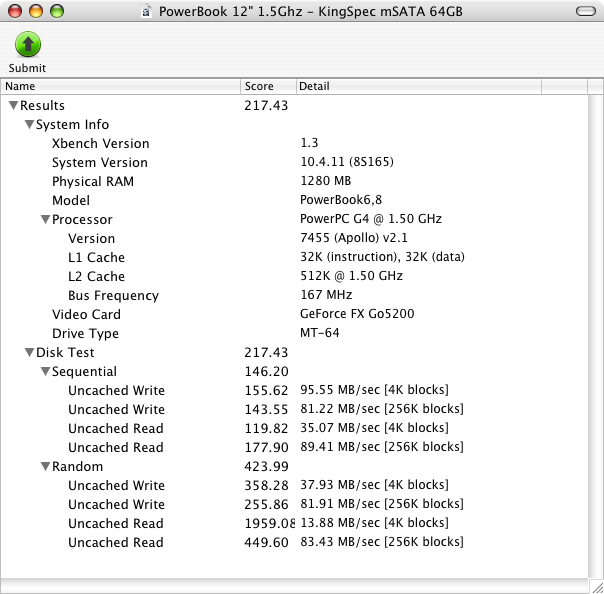This screenshot has height=594, width=604.
Task: Select the L2 Cache row
Action: (x=294, y=276)
